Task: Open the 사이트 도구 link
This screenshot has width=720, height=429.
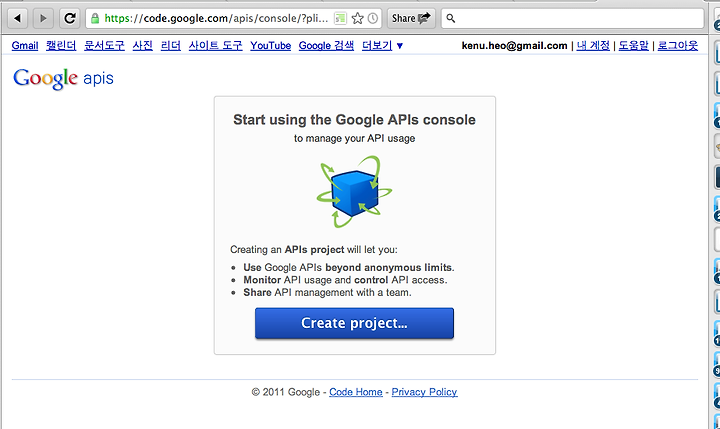Action: click(215, 45)
